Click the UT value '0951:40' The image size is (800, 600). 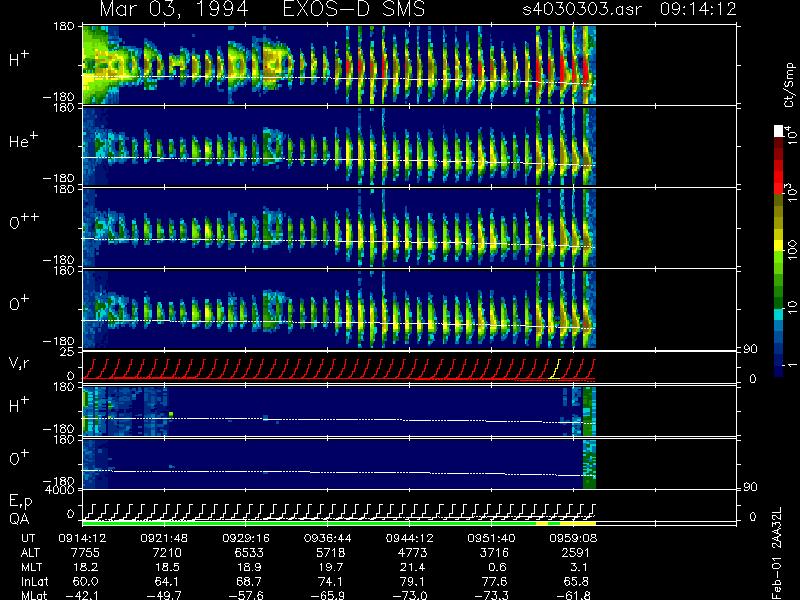tap(491, 538)
